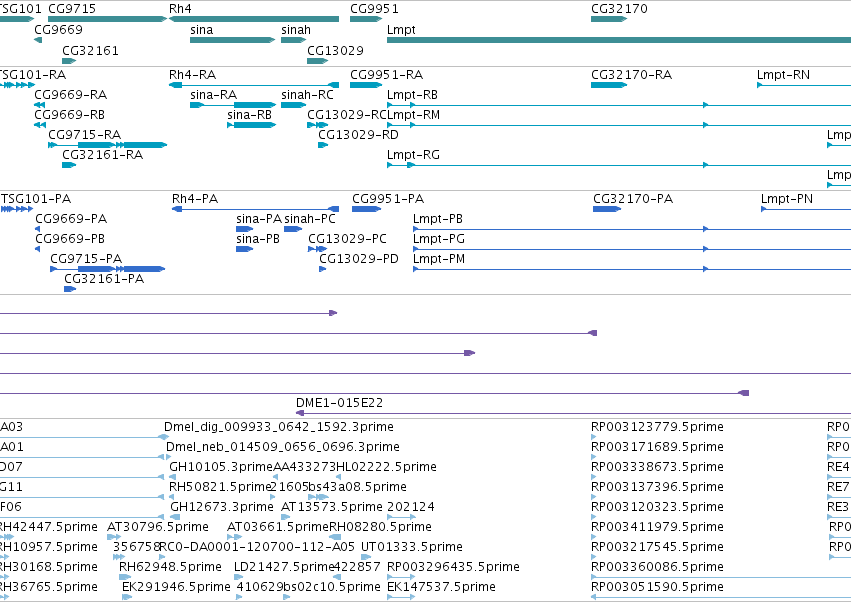Select the CG9951 gene arrow
851x602 pixels.
point(366,19)
